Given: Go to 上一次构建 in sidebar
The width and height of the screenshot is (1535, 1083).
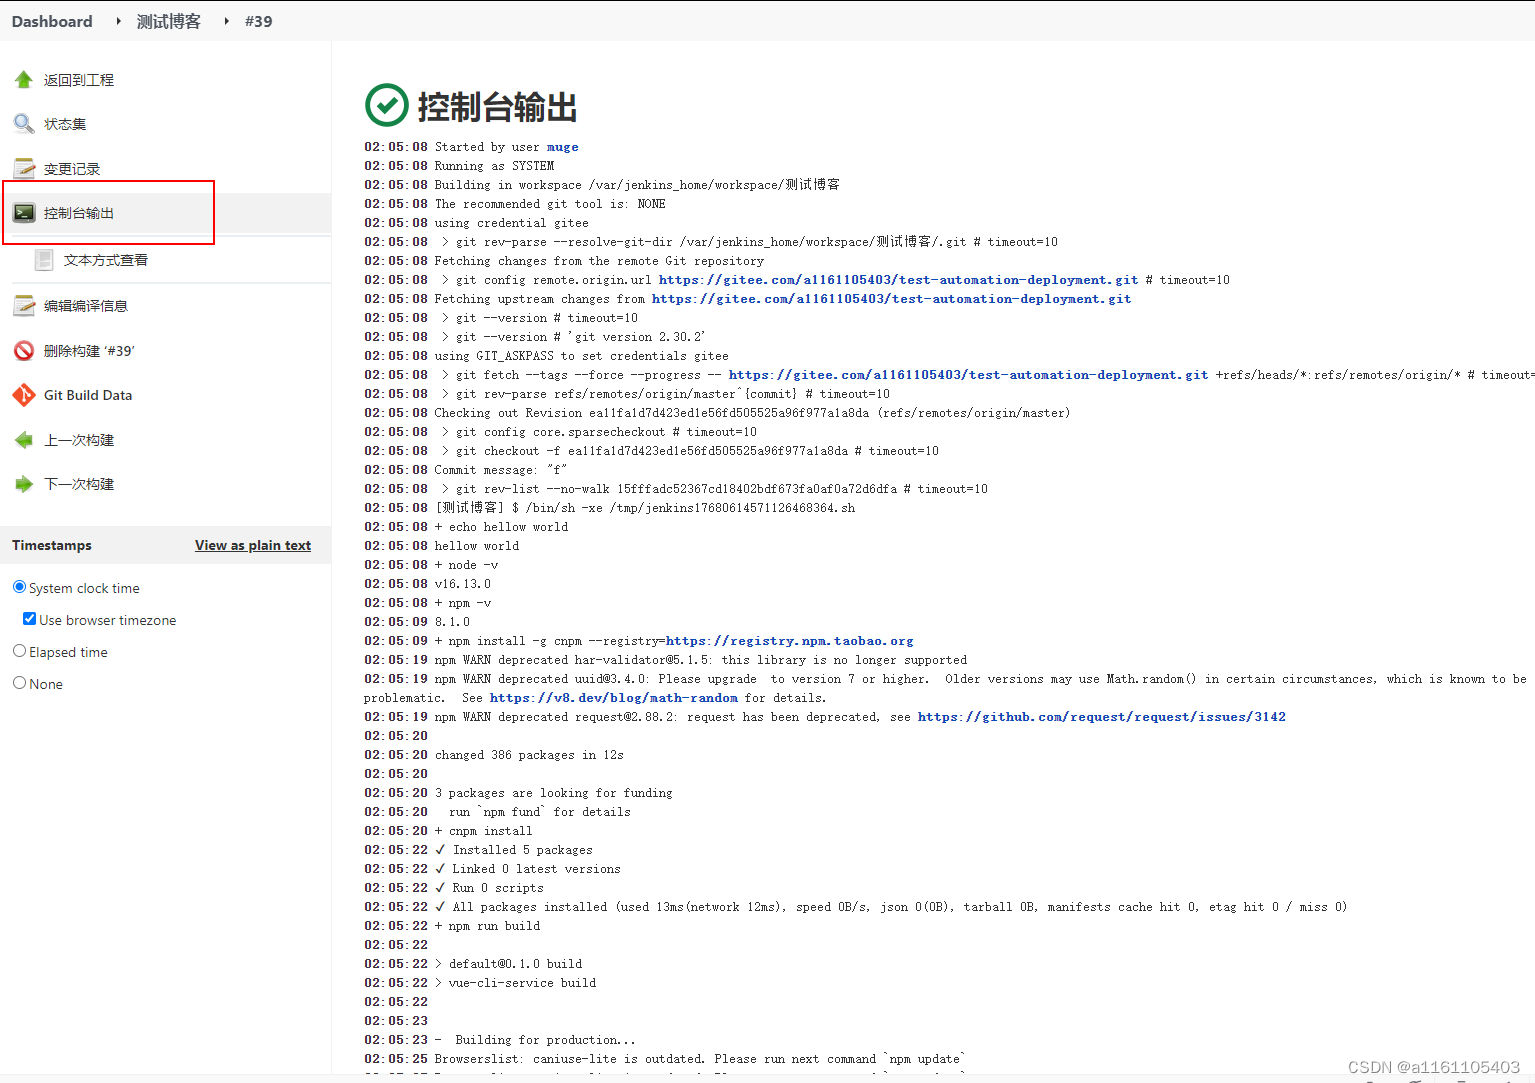Looking at the screenshot, I should pyautogui.click(x=79, y=440).
